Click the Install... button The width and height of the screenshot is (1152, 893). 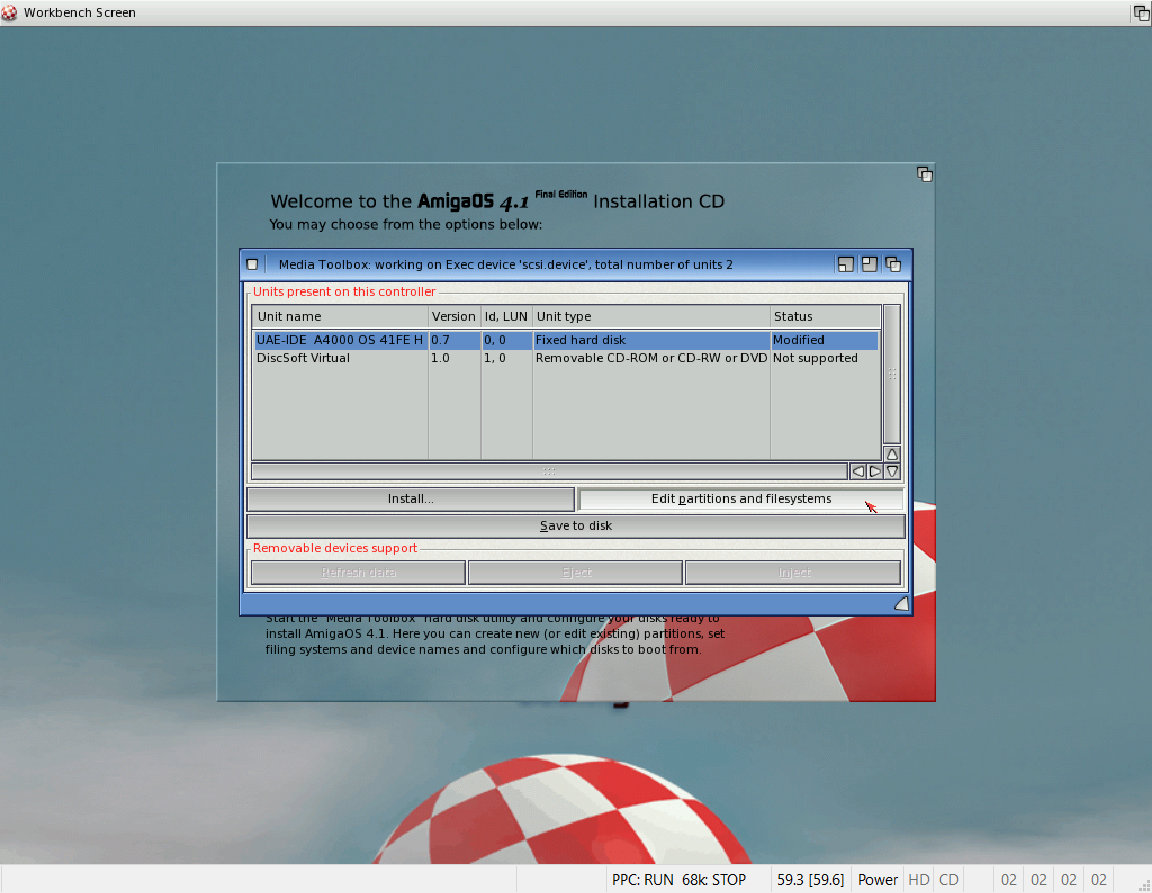click(x=411, y=499)
